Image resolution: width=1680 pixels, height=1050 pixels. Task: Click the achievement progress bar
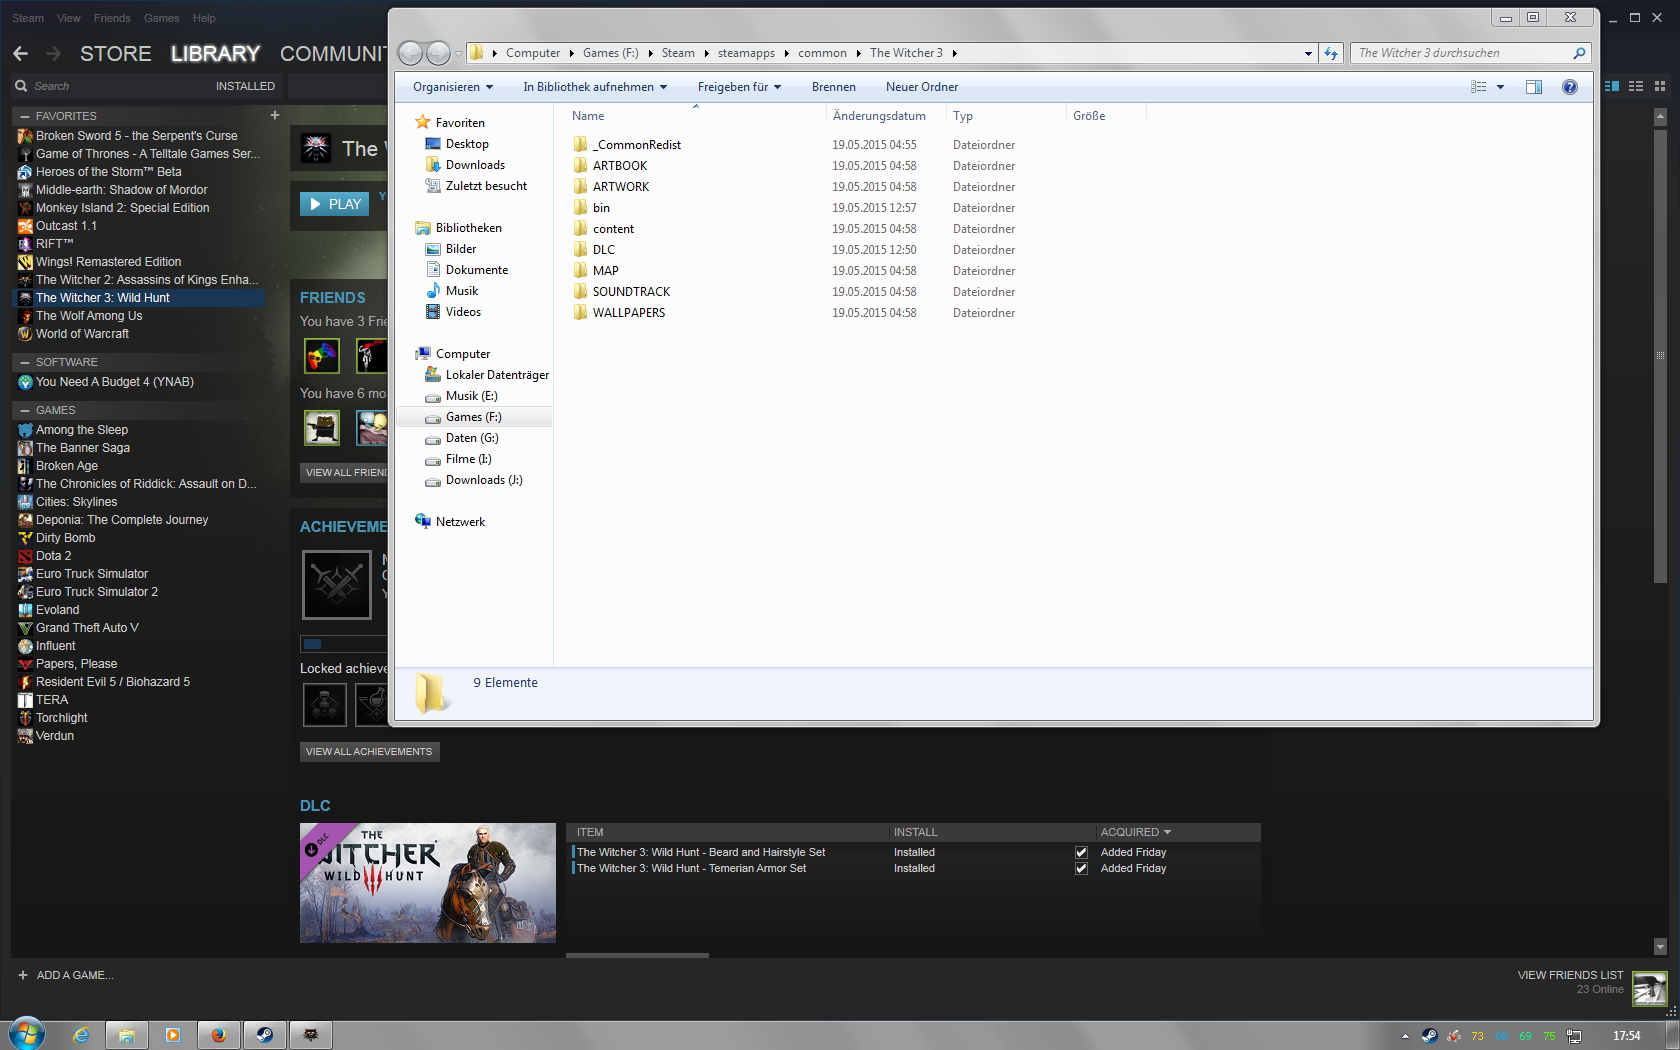click(344, 644)
